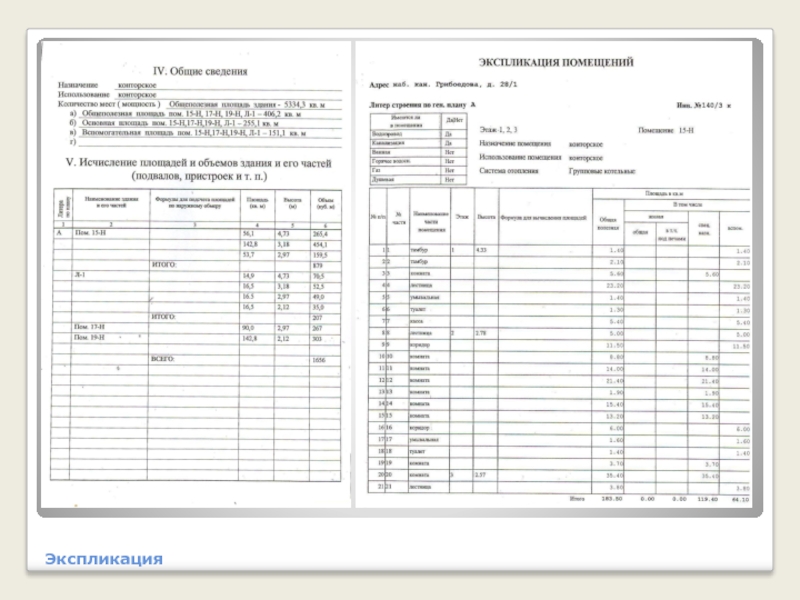Viewport: 800px width, 600px height.
Task: Click the subtotal volume '879'
Action: [x=317, y=265]
